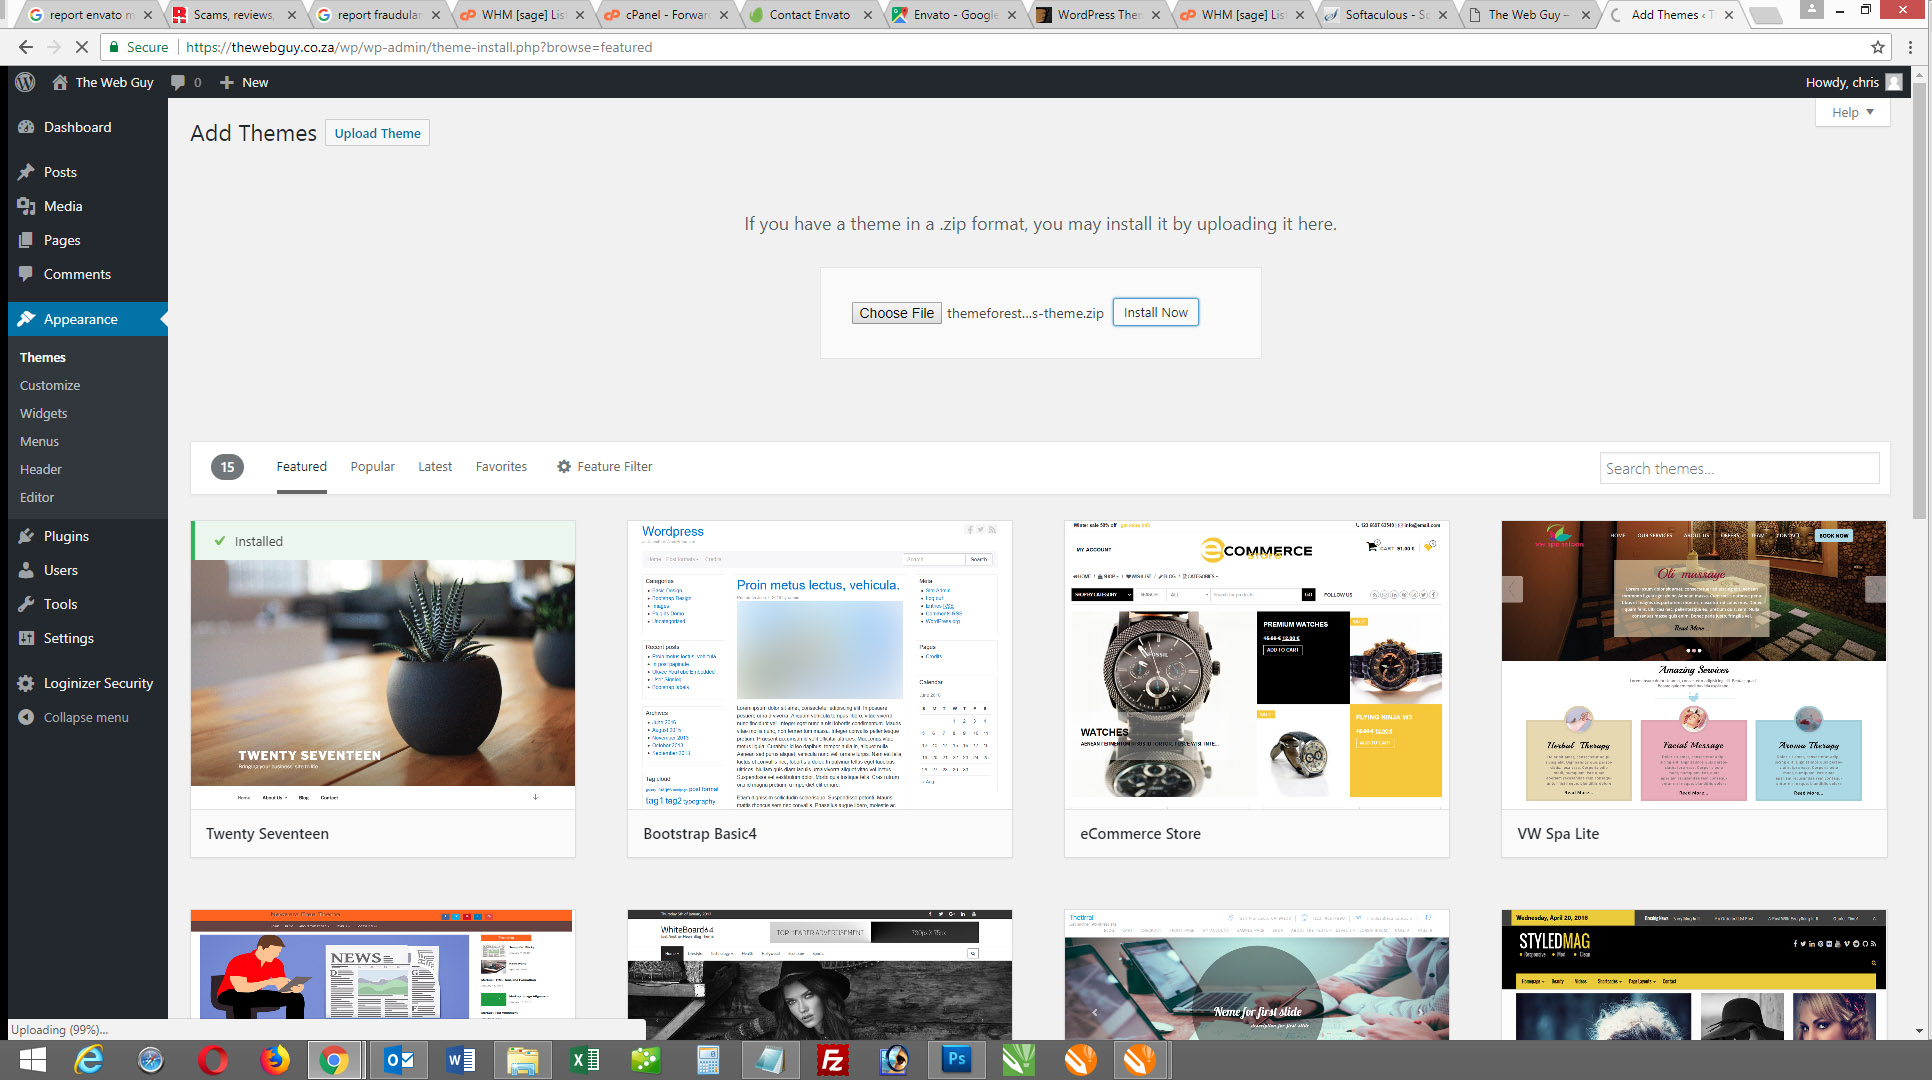Click the Plugins menu icon

[28, 535]
